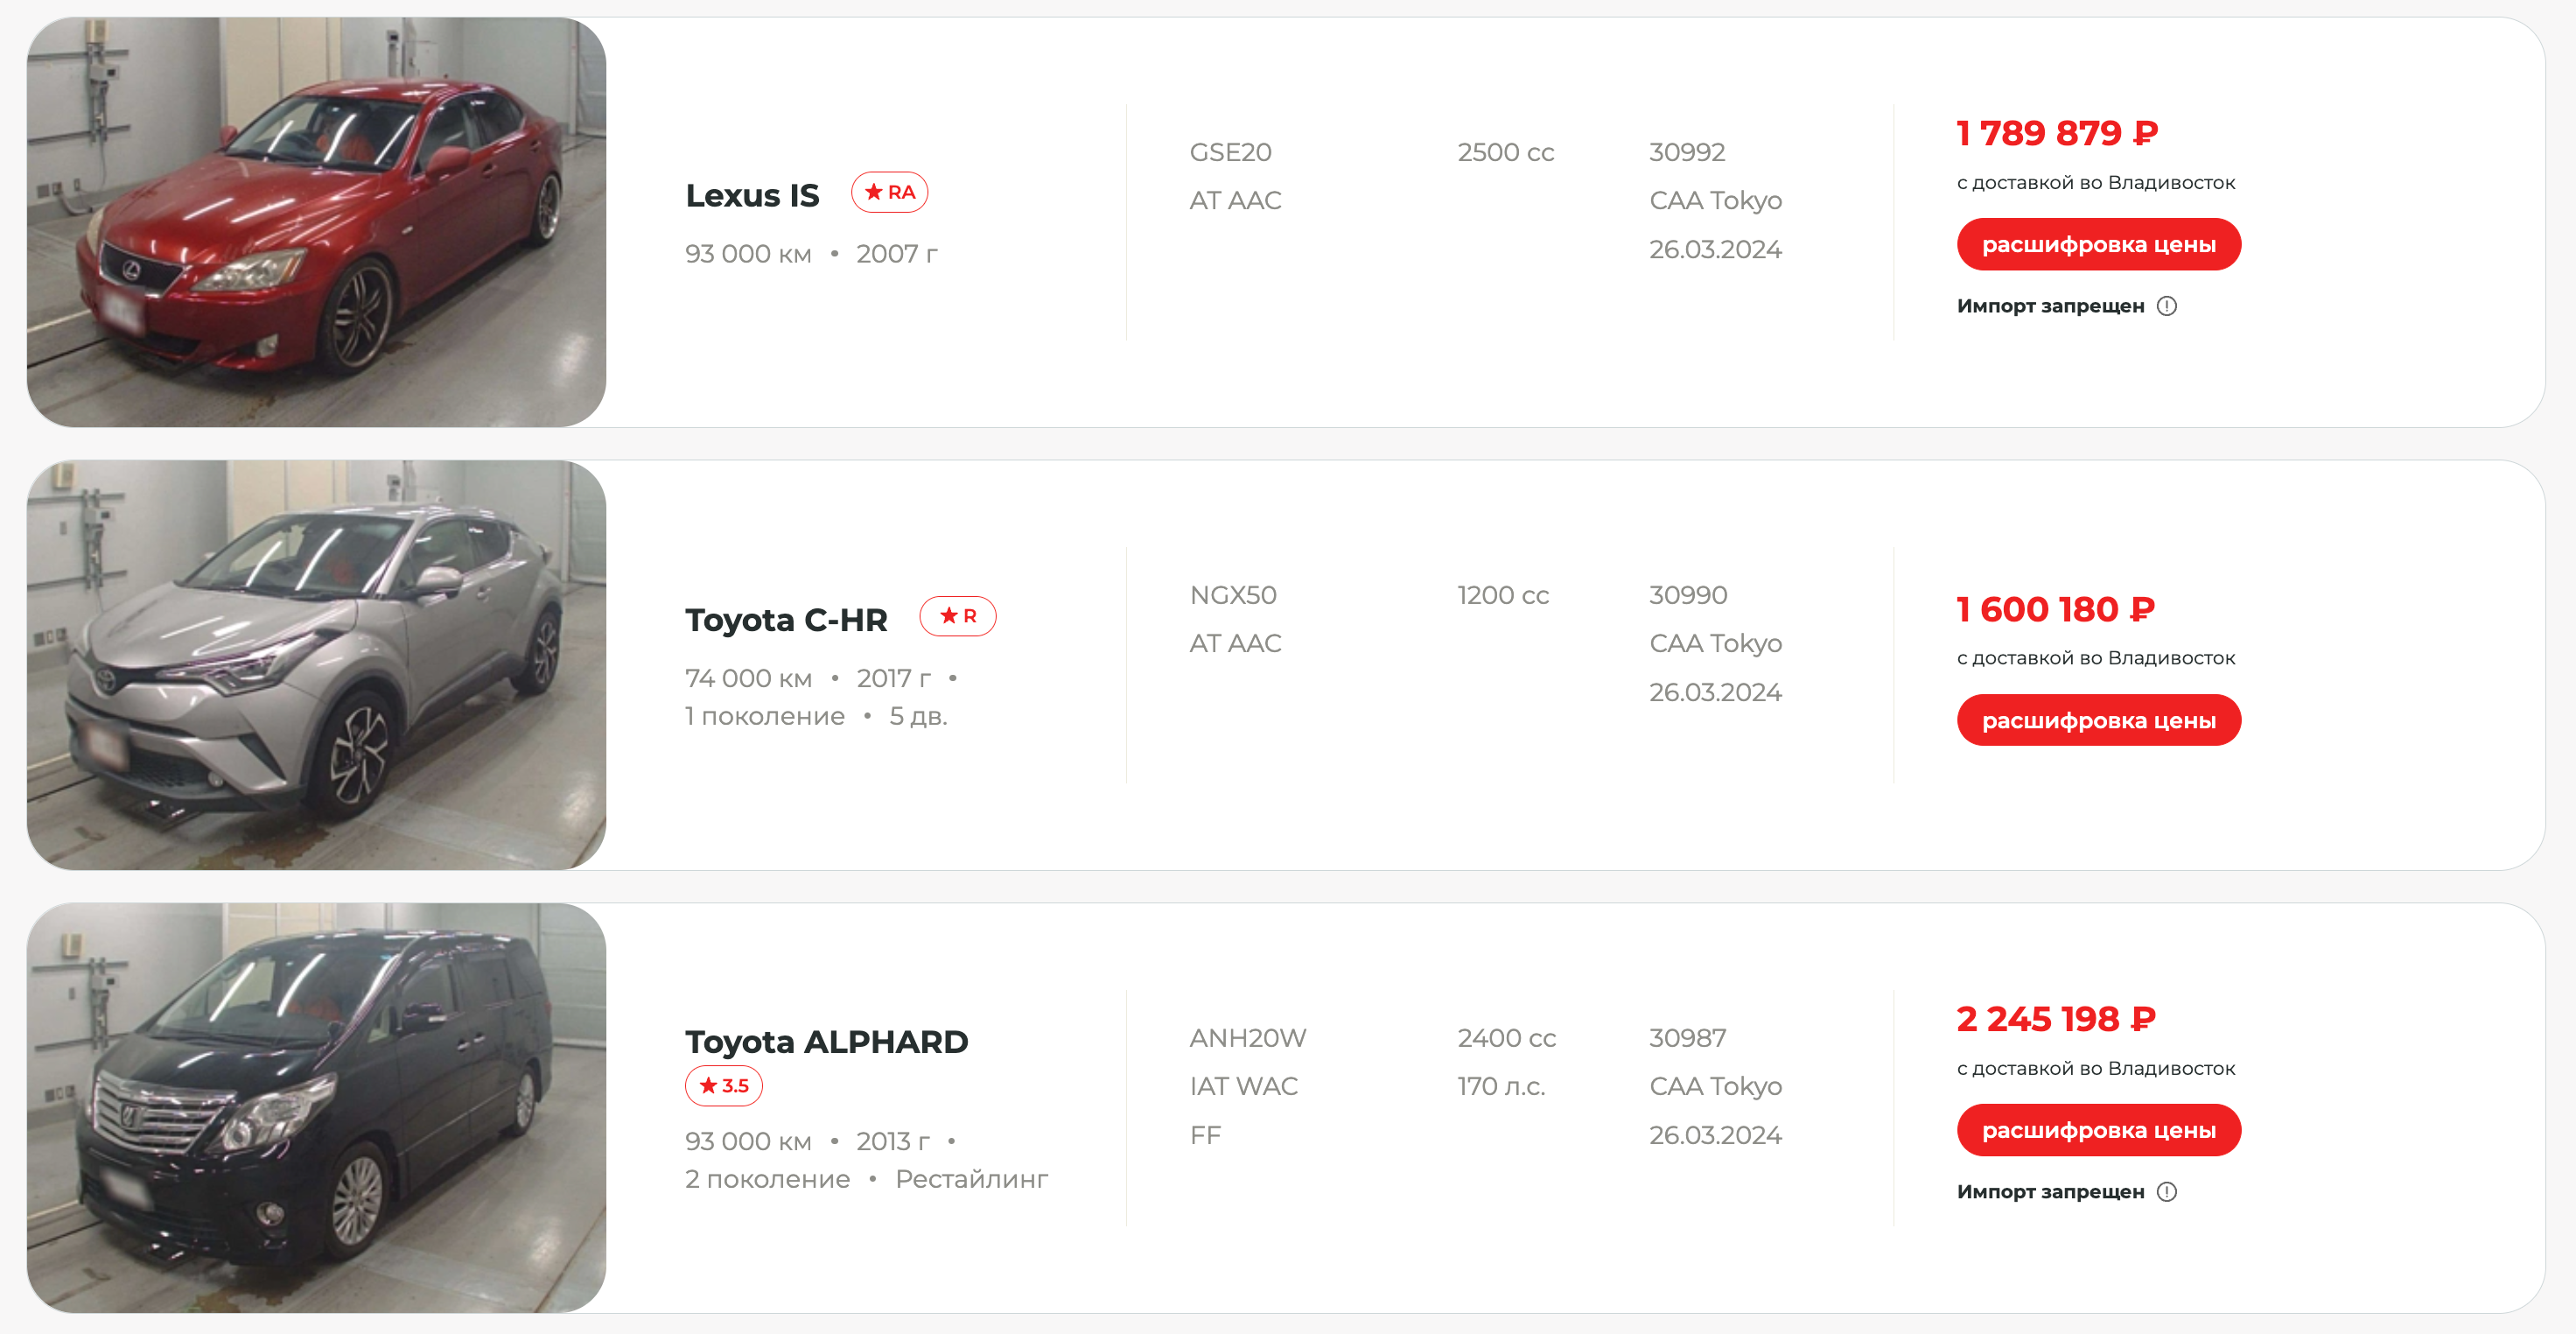Click the 1 789 879 ₽ price
Image resolution: width=2576 pixels, height=1334 pixels.
(x=2056, y=133)
